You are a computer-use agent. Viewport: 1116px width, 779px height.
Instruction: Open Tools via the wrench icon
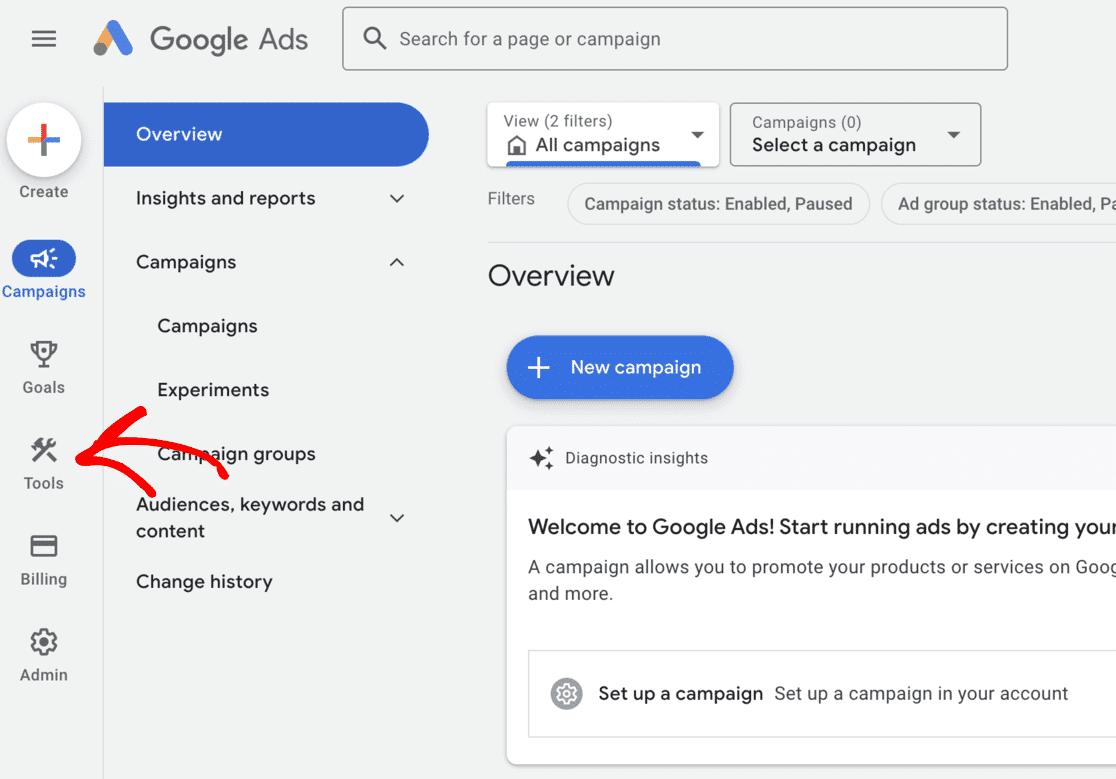[x=43, y=450]
